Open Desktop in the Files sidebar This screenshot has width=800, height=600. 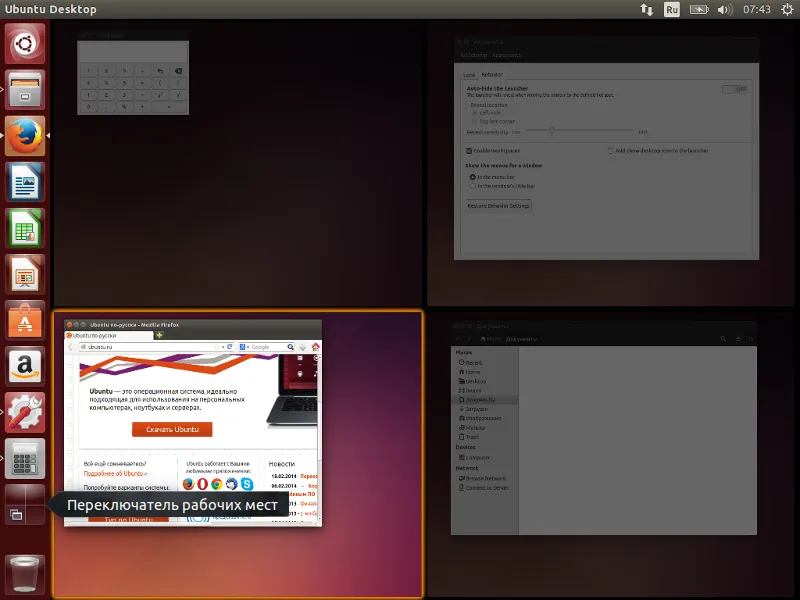[x=472, y=381]
